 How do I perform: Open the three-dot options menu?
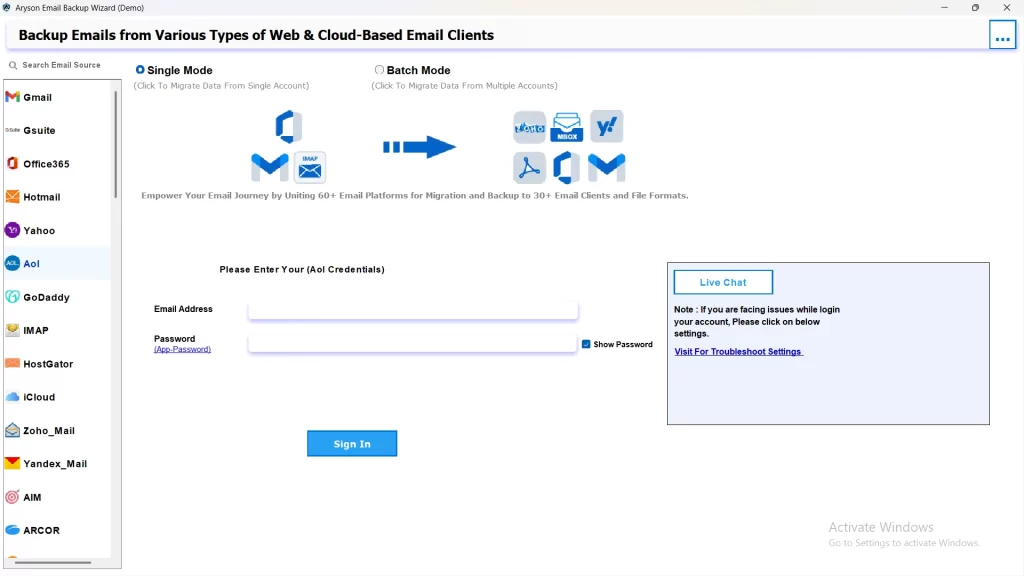pos(1002,34)
